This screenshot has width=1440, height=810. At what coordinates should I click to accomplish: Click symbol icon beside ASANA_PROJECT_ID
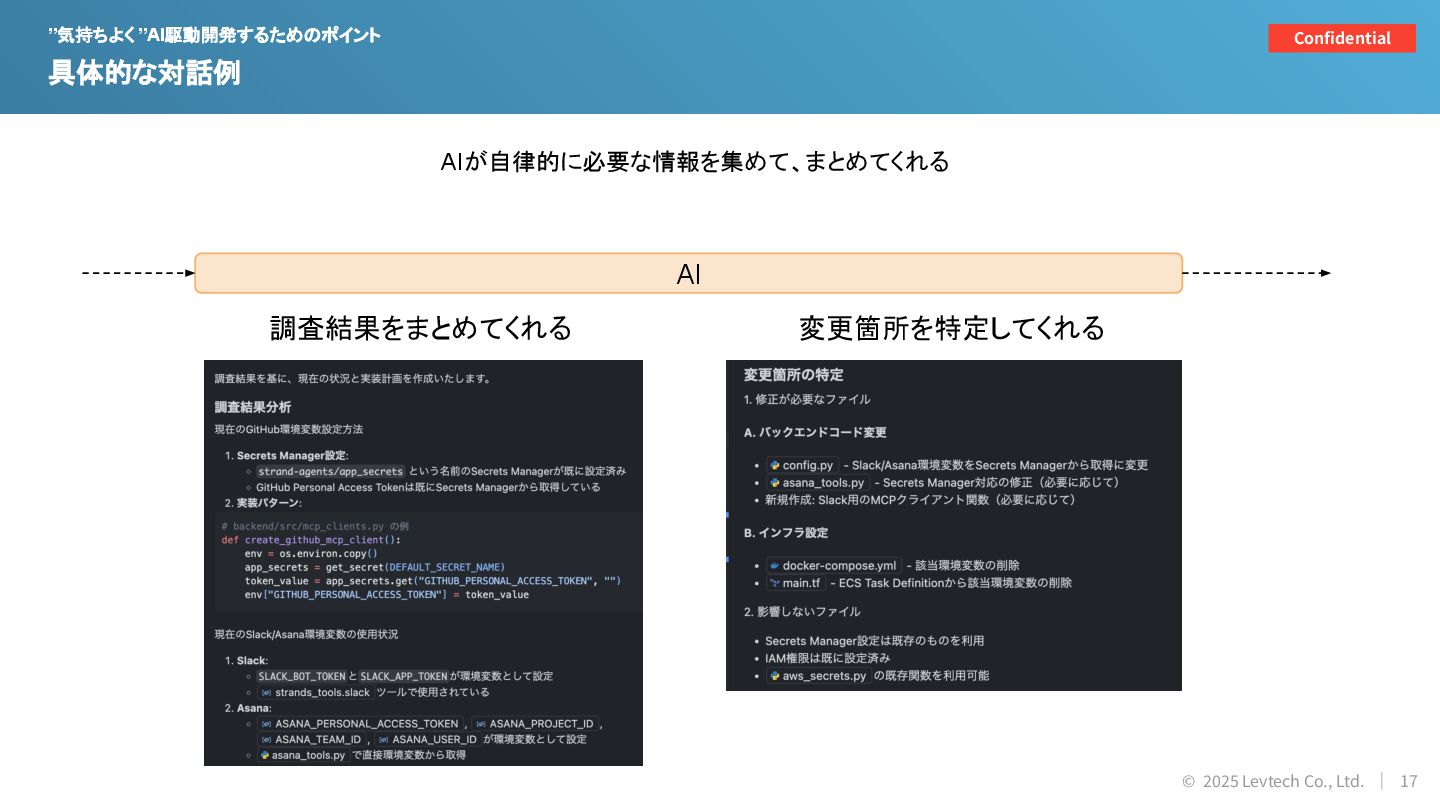pos(481,724)
